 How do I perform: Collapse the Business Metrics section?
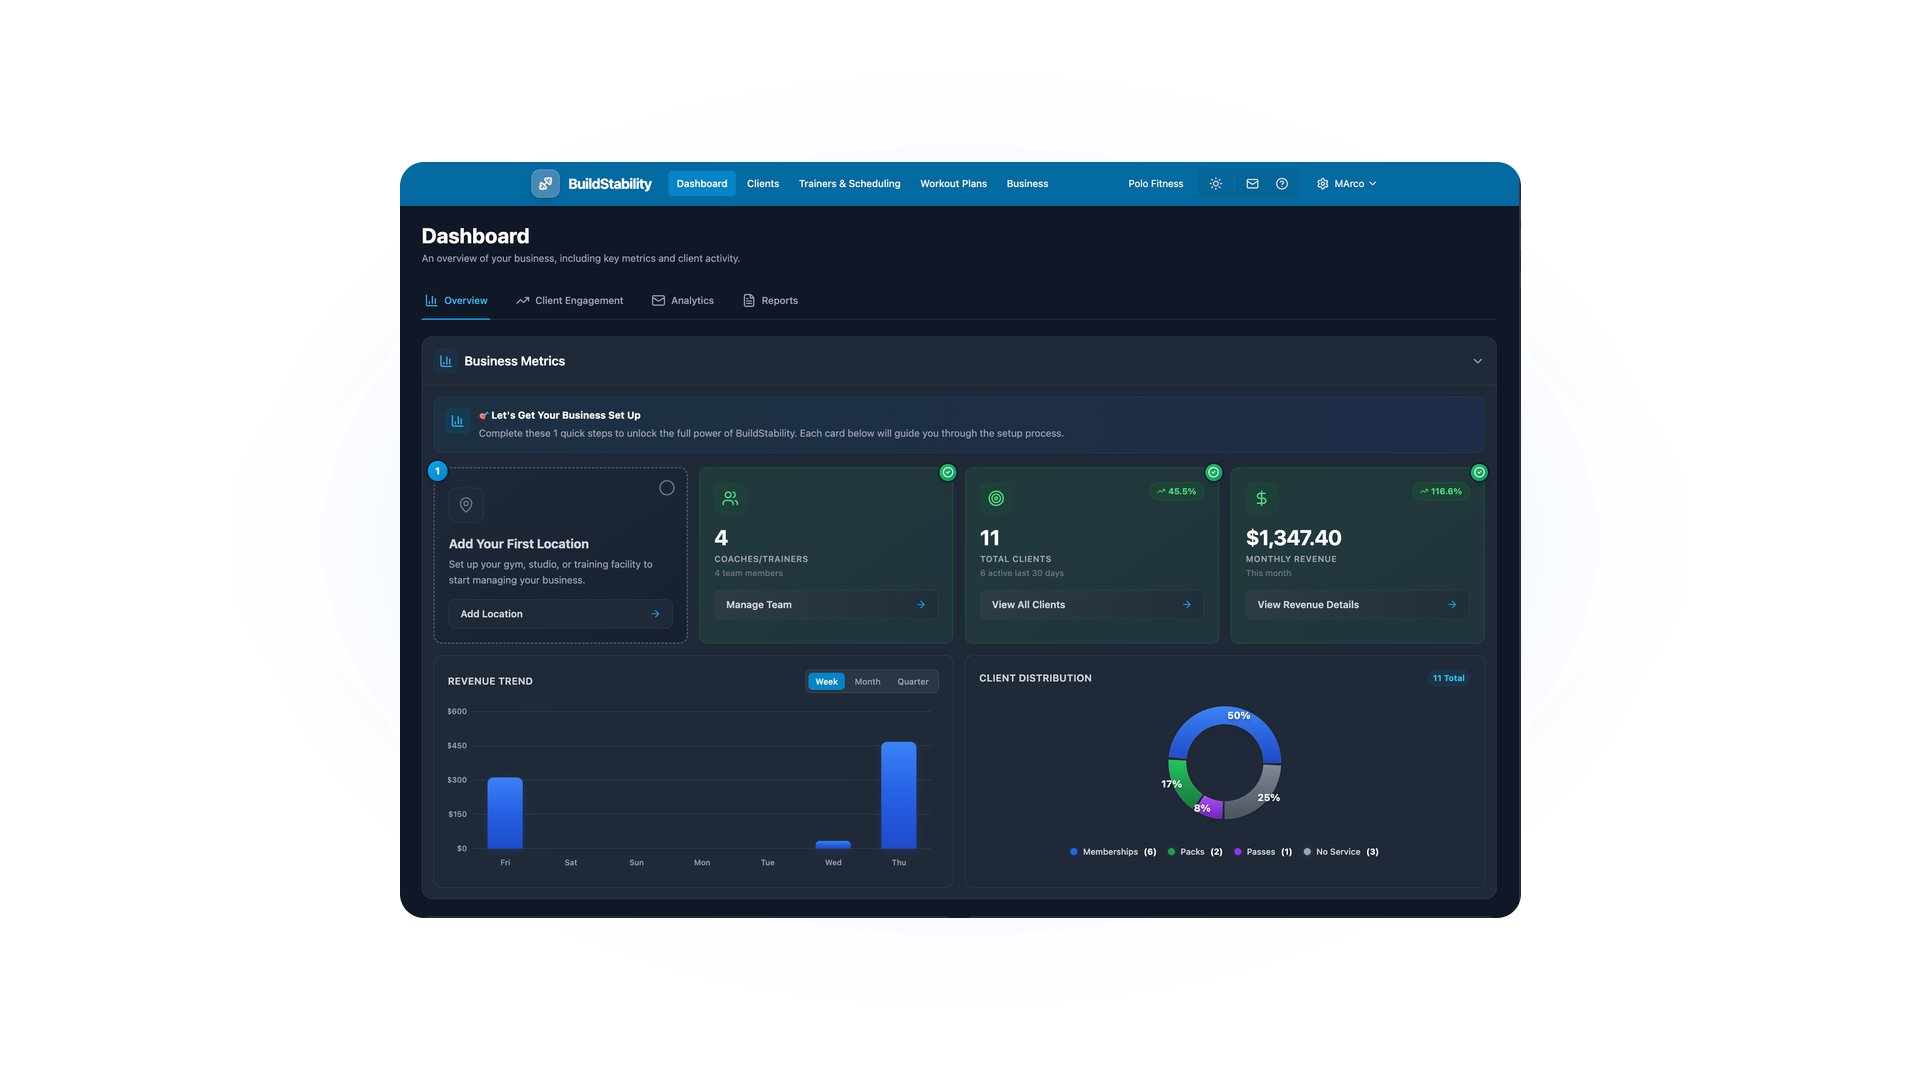1477,361
